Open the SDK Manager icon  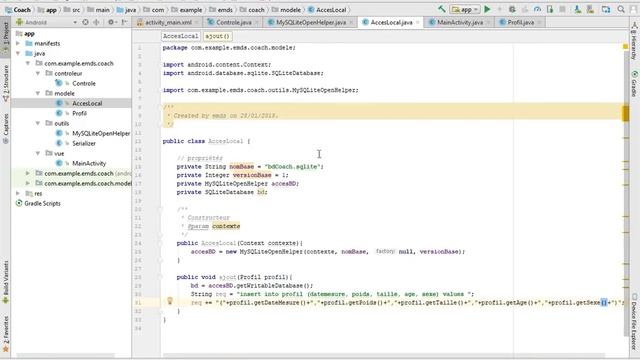[x=590, y=9]
